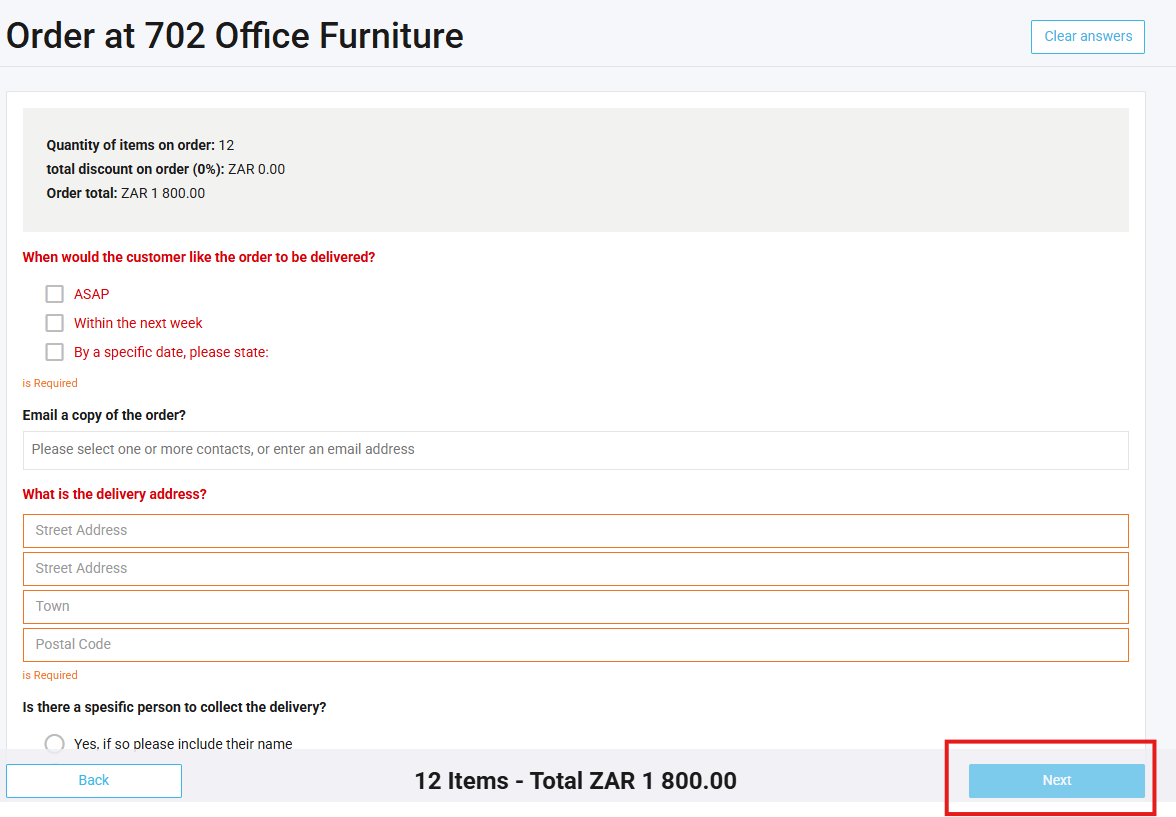
Task: Focus the email a copy contacts field
Action: [x=575, y=450]
